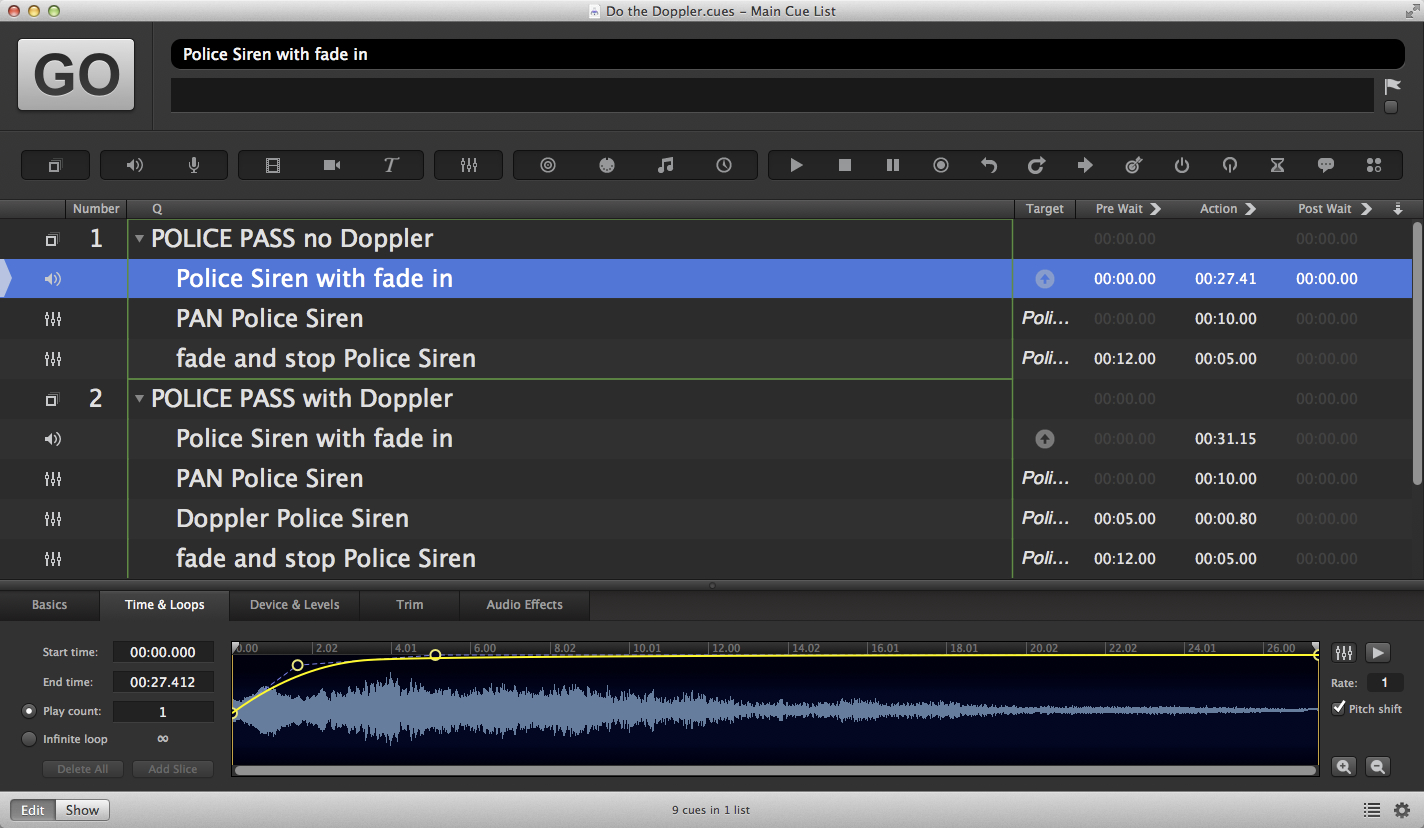Zoom in on the waveform
The height and width of the screenshot is (828, 1424).
point(1344,767)
